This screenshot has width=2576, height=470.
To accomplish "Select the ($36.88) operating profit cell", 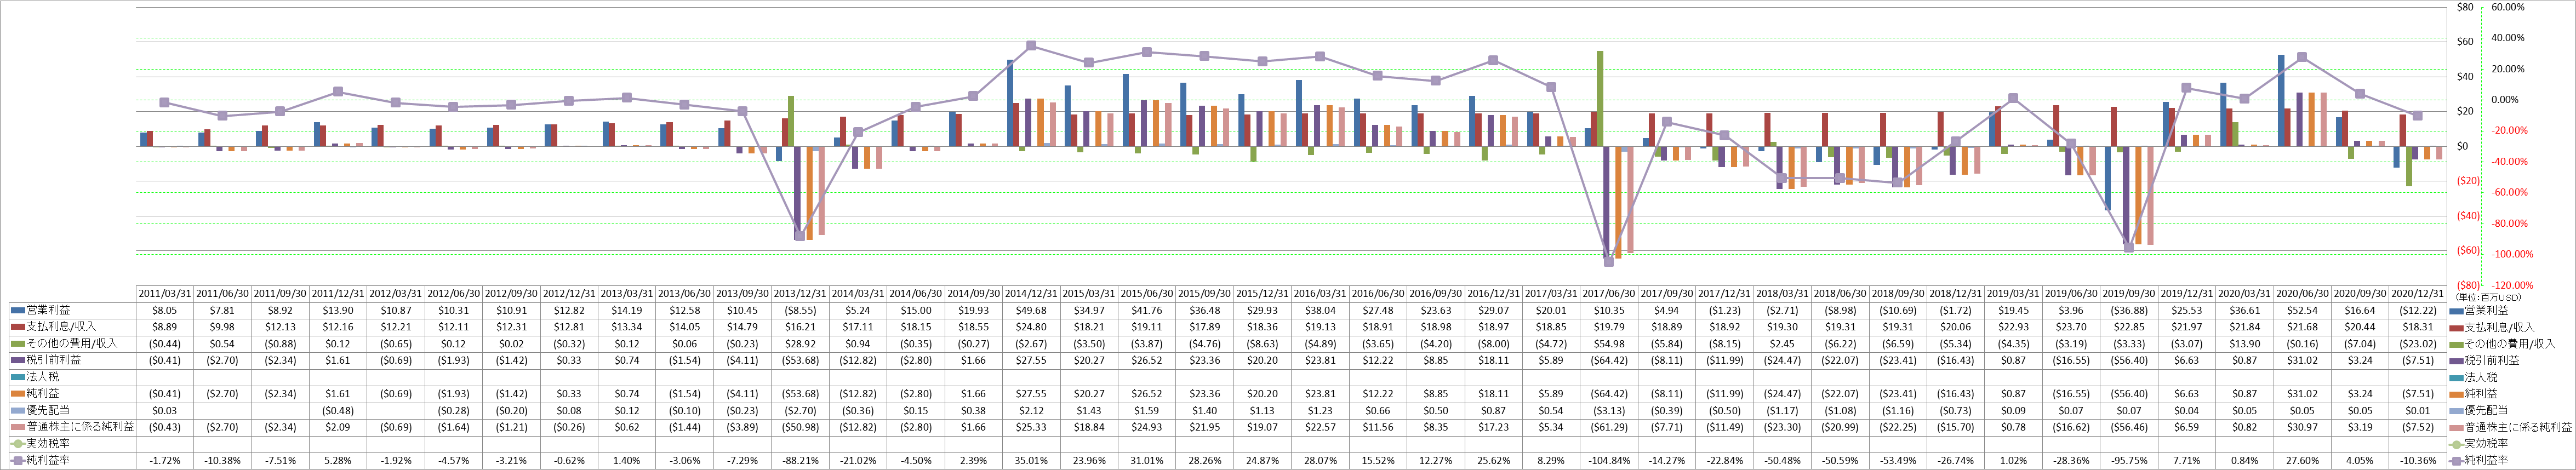I will (2130, 310).
